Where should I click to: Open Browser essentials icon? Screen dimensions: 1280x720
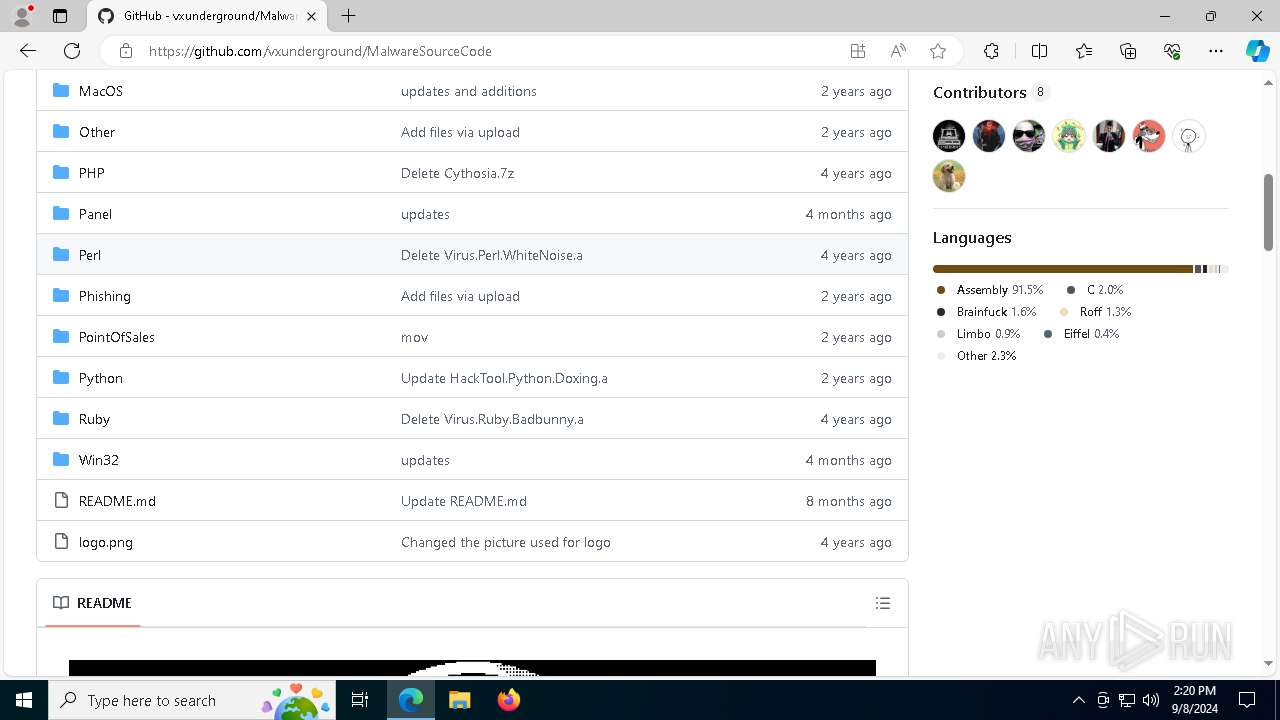coord(1172,51)
